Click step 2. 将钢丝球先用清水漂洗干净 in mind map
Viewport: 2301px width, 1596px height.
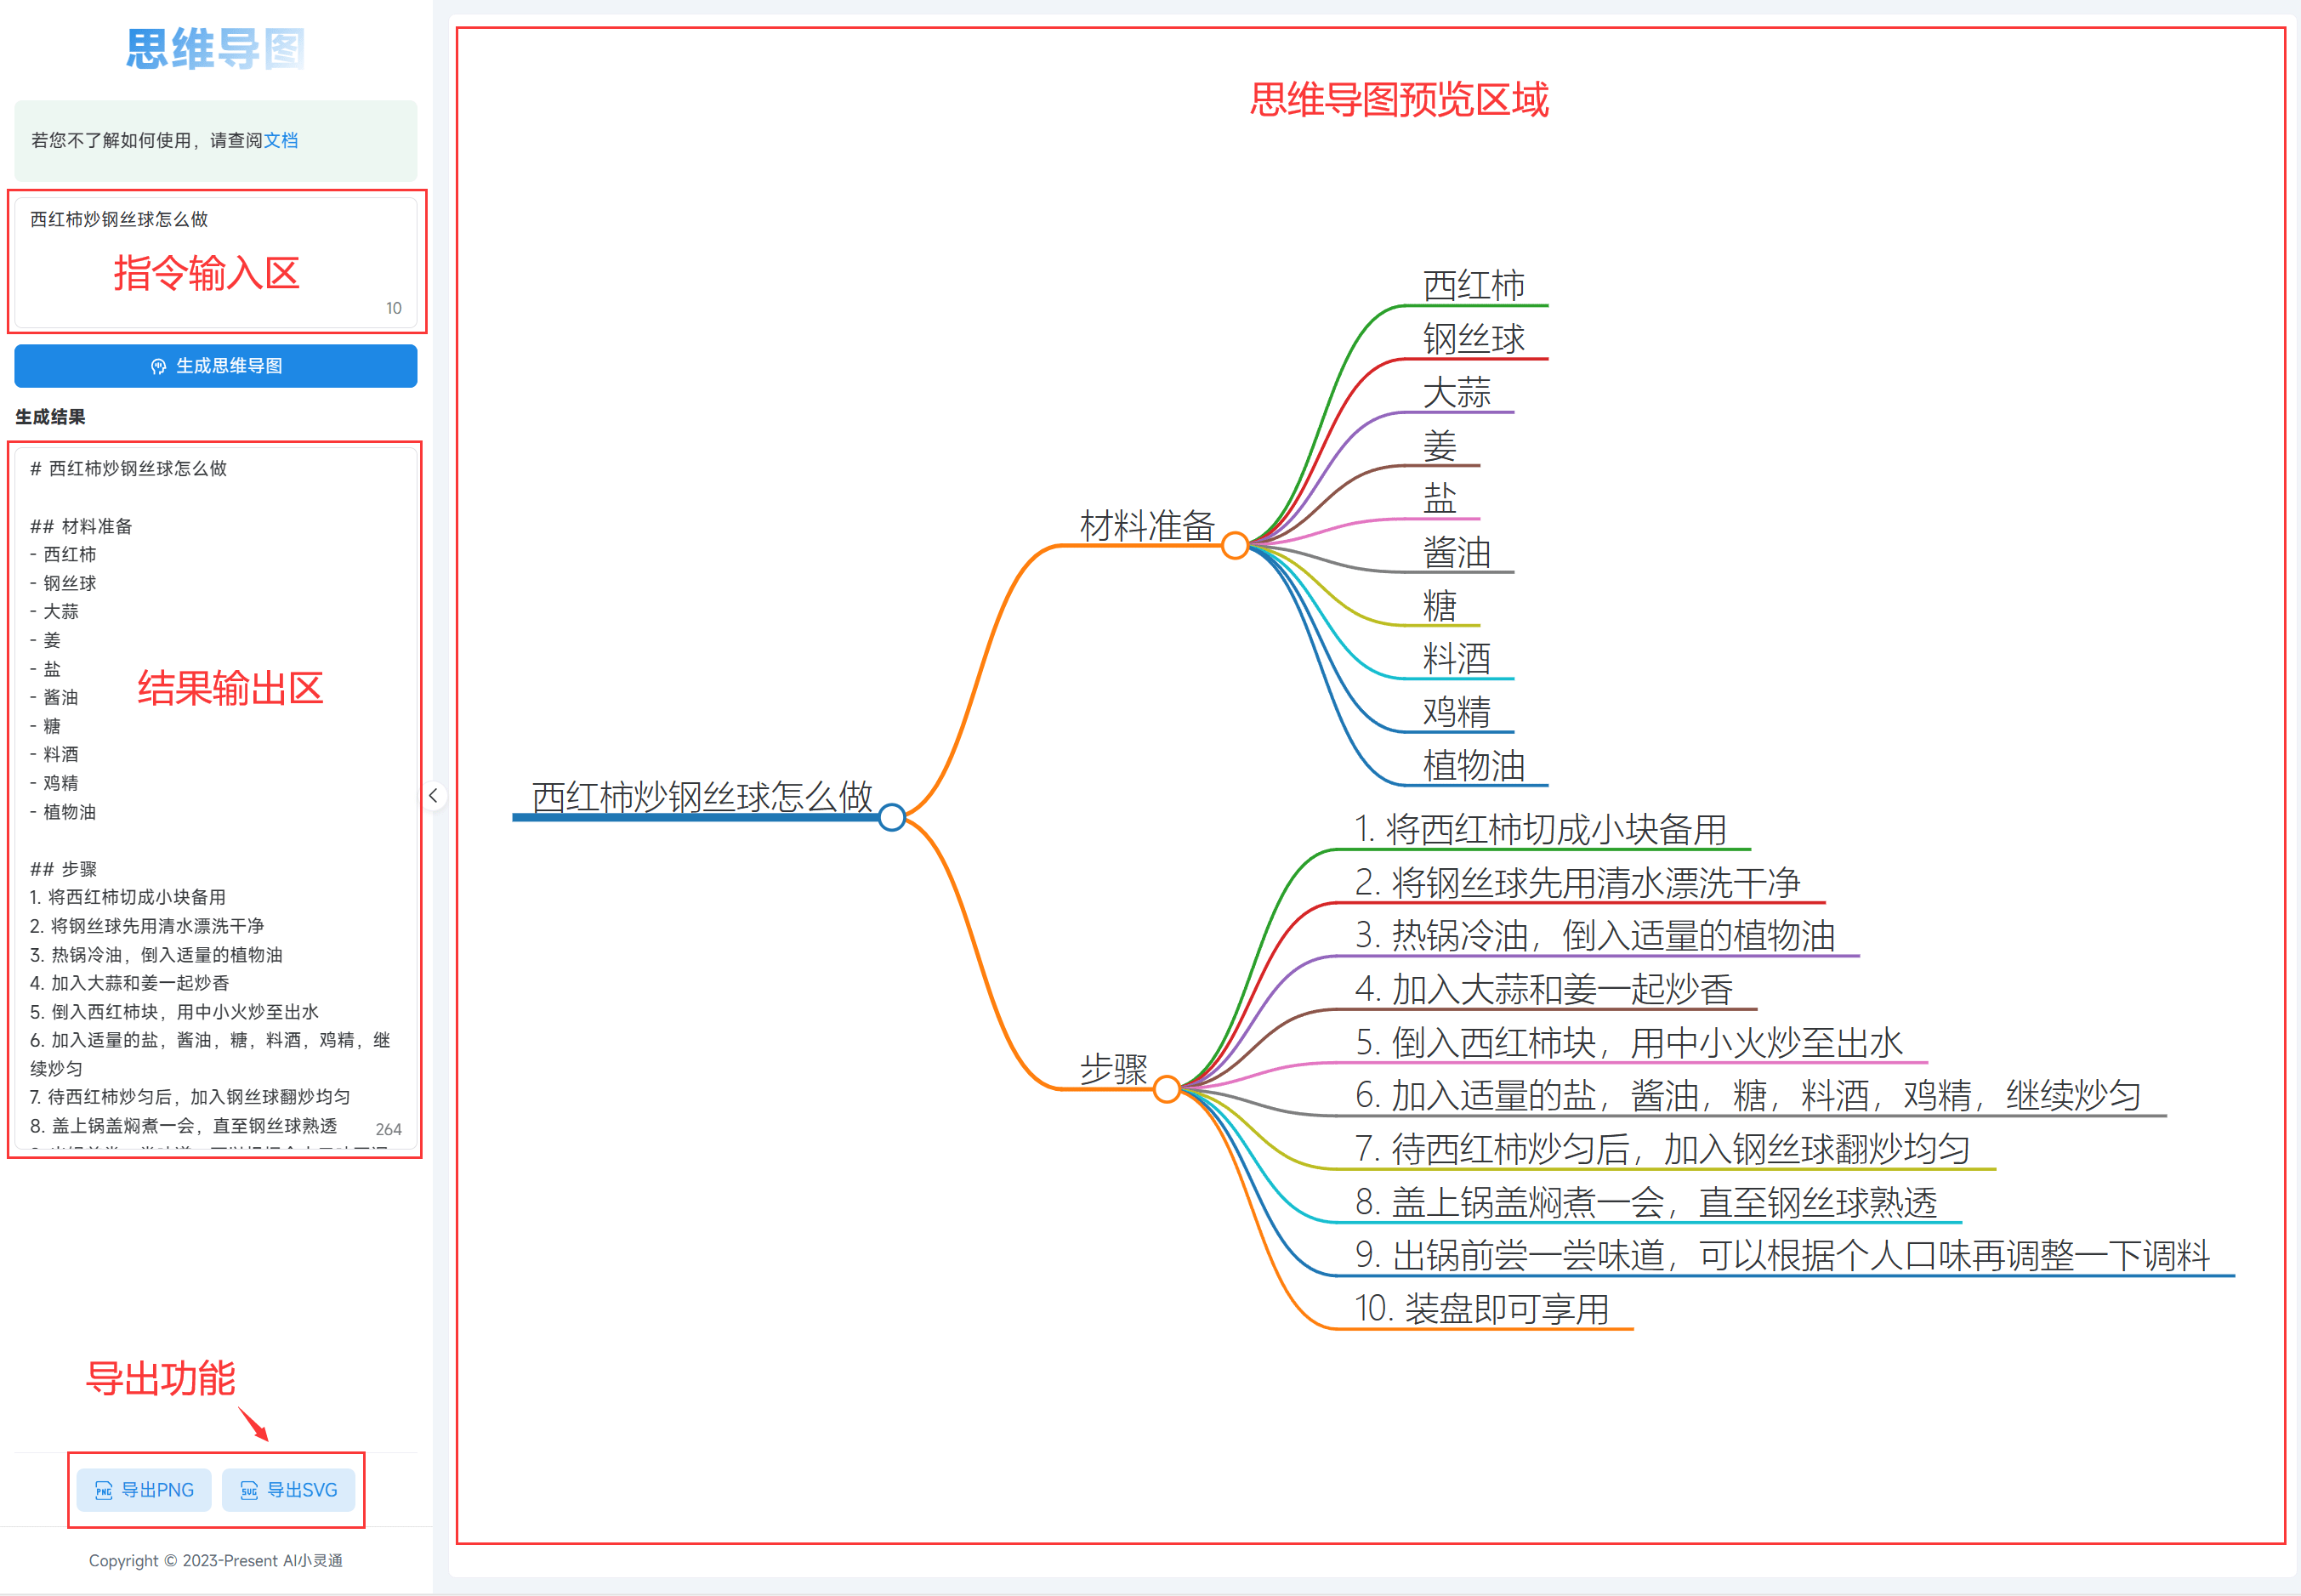(x=1577, y=882)
